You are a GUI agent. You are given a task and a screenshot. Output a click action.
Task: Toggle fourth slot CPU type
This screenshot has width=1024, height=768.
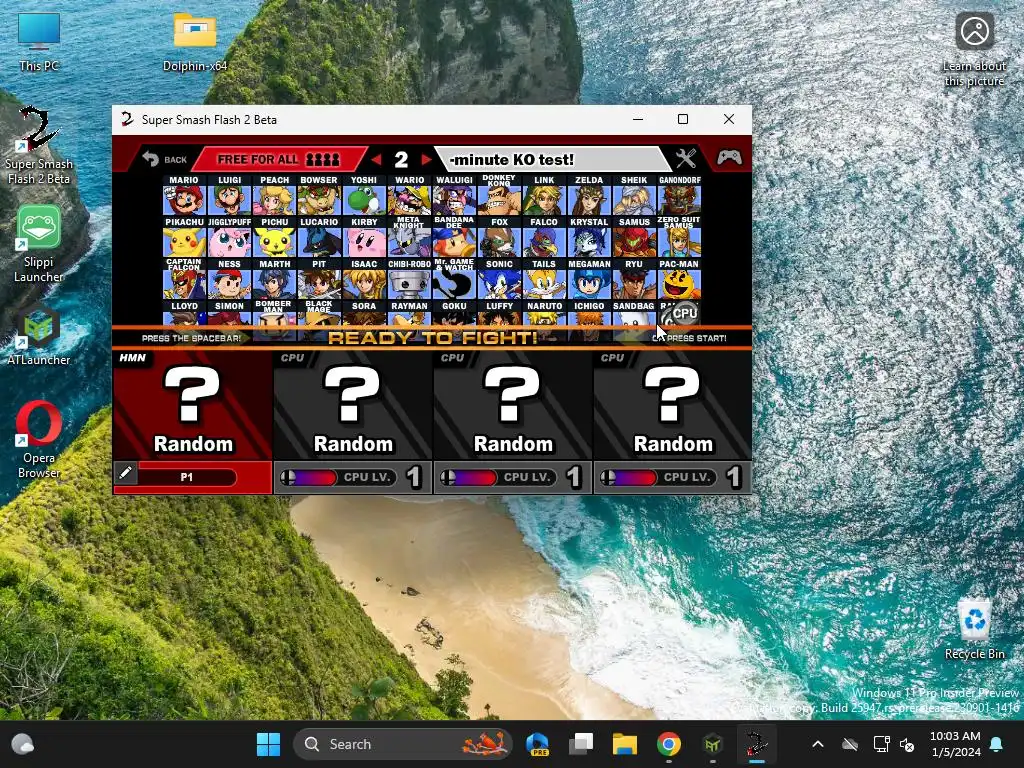click(612, 358)
